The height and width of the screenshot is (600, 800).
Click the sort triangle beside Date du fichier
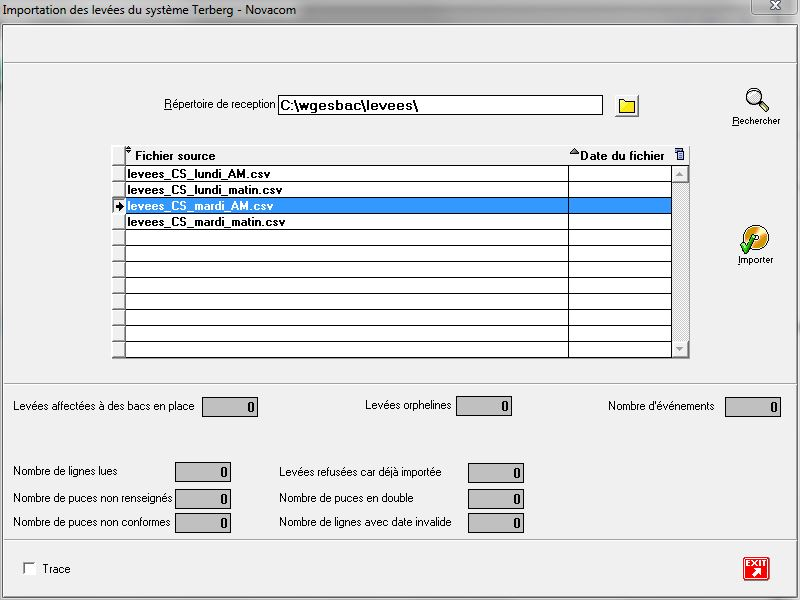[x=574, y=154]
